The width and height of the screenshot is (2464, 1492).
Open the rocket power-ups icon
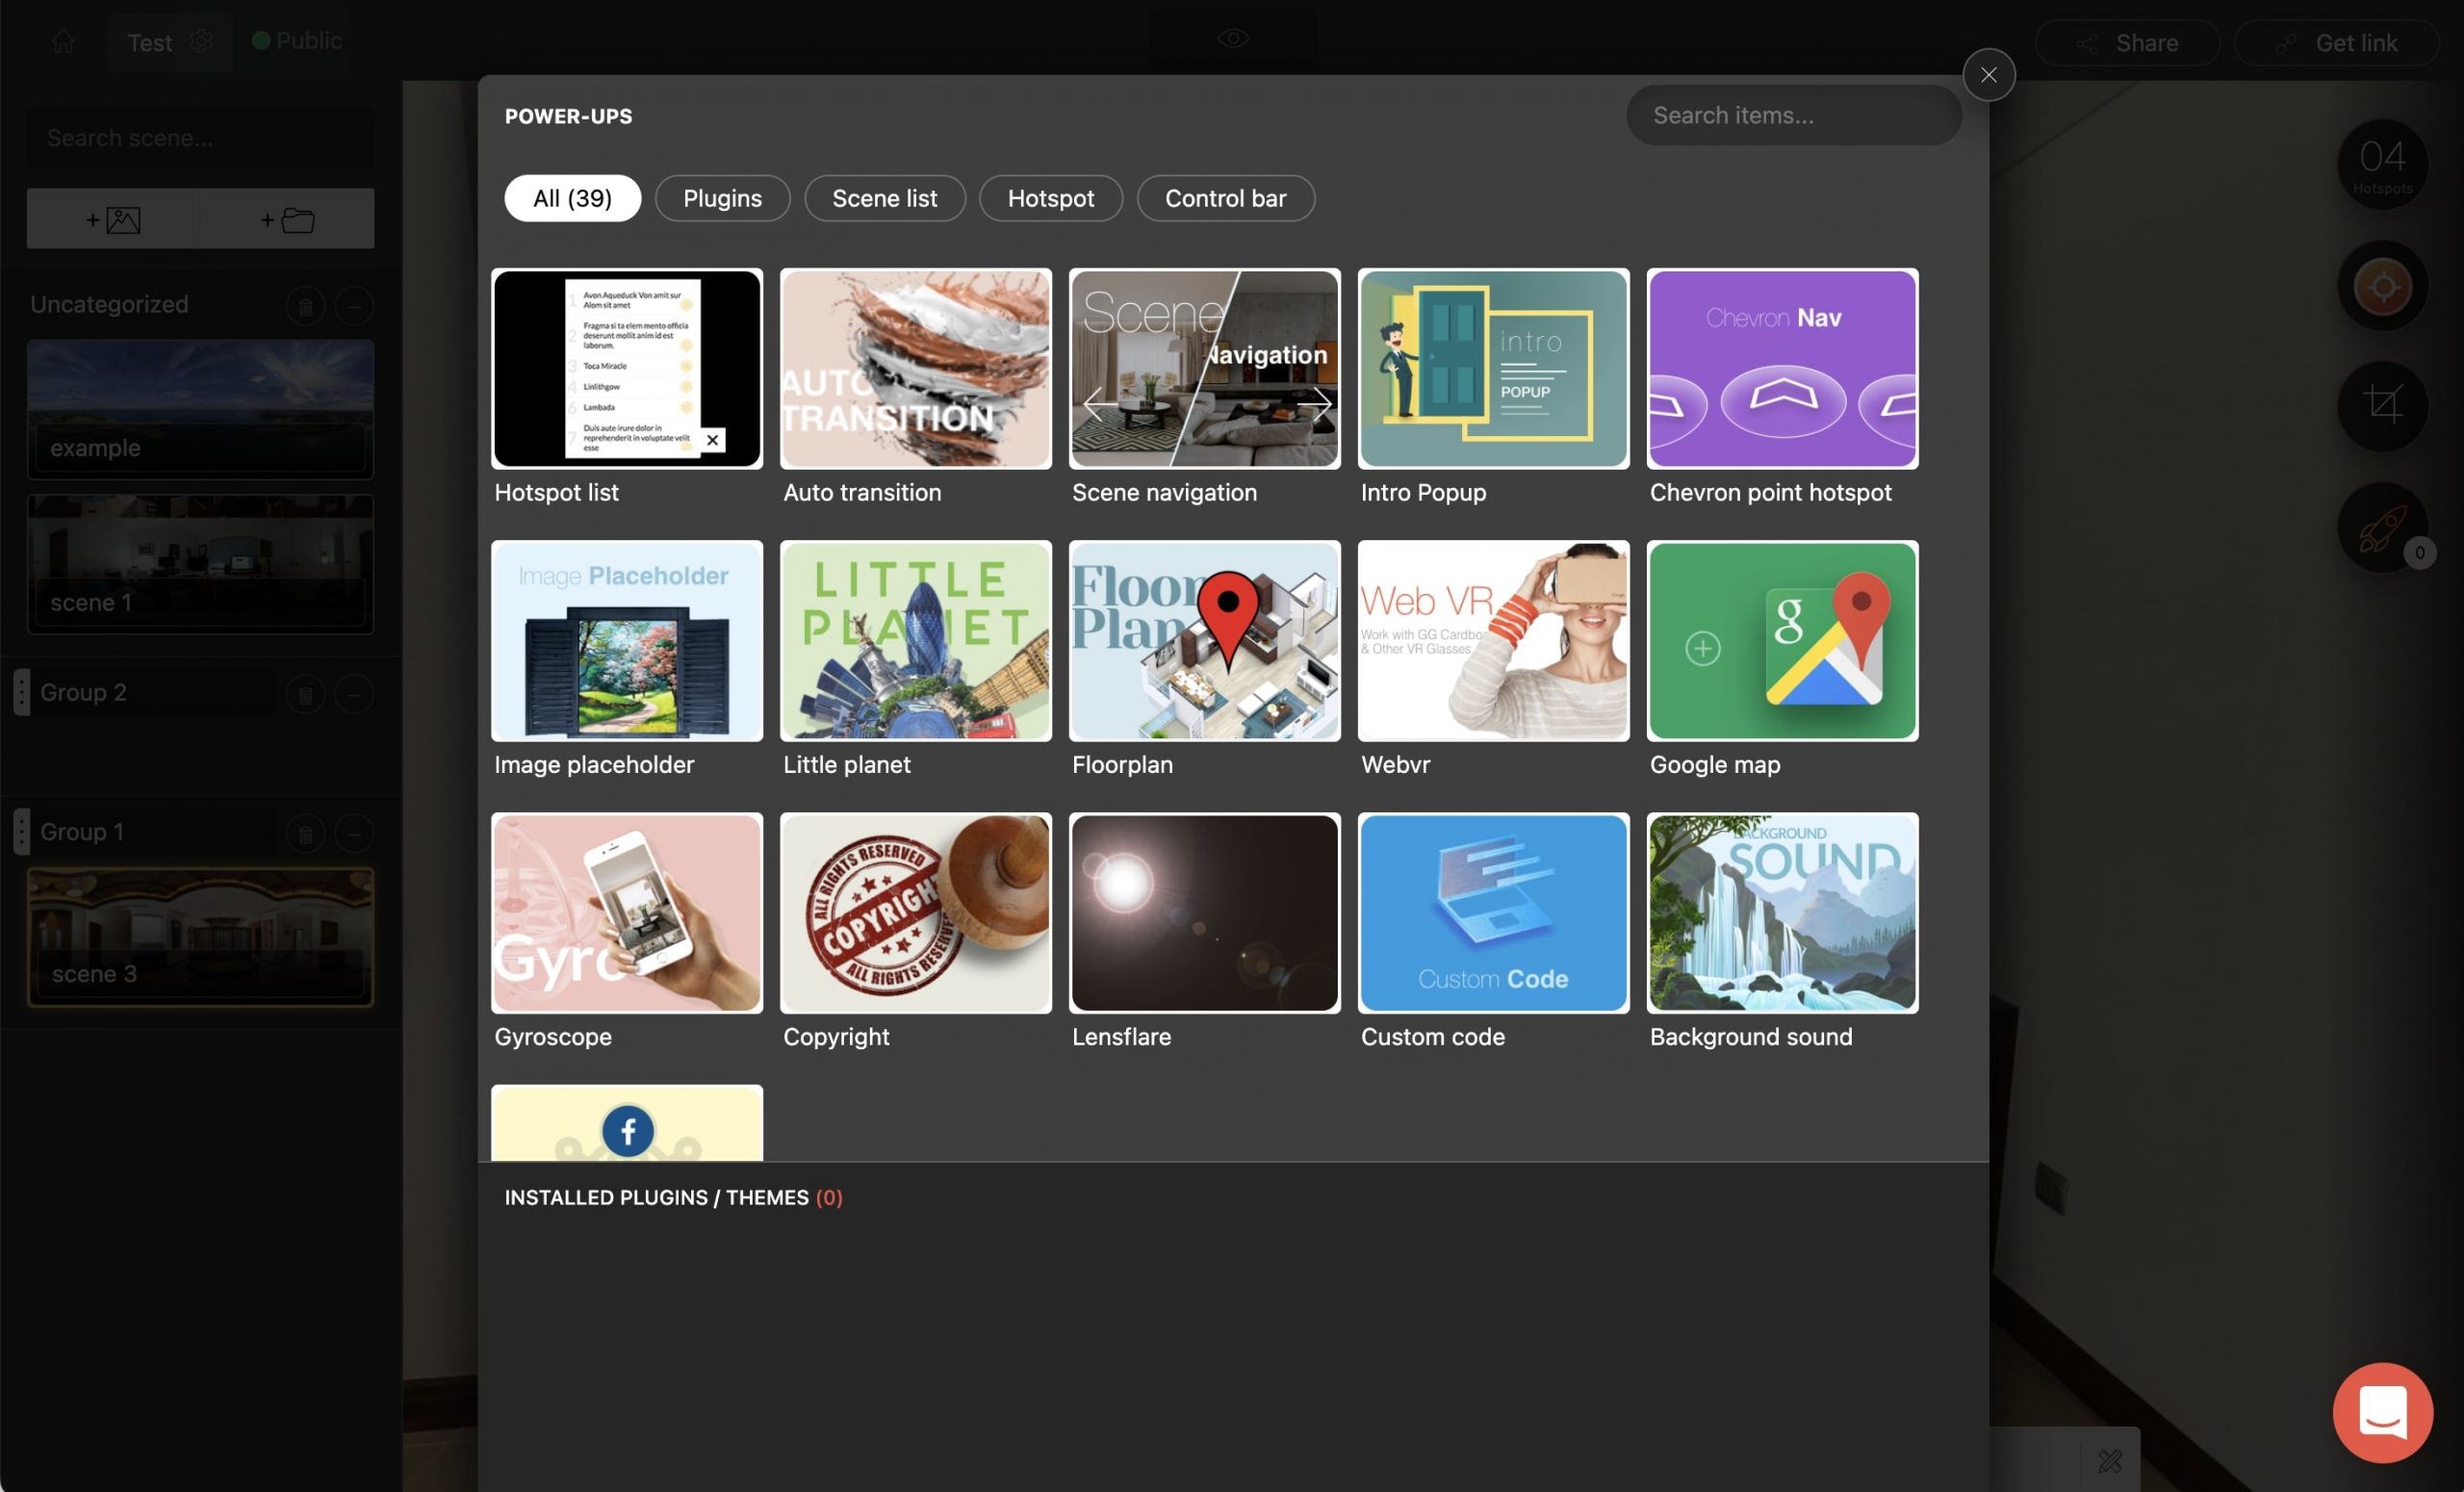[2382, 527]
